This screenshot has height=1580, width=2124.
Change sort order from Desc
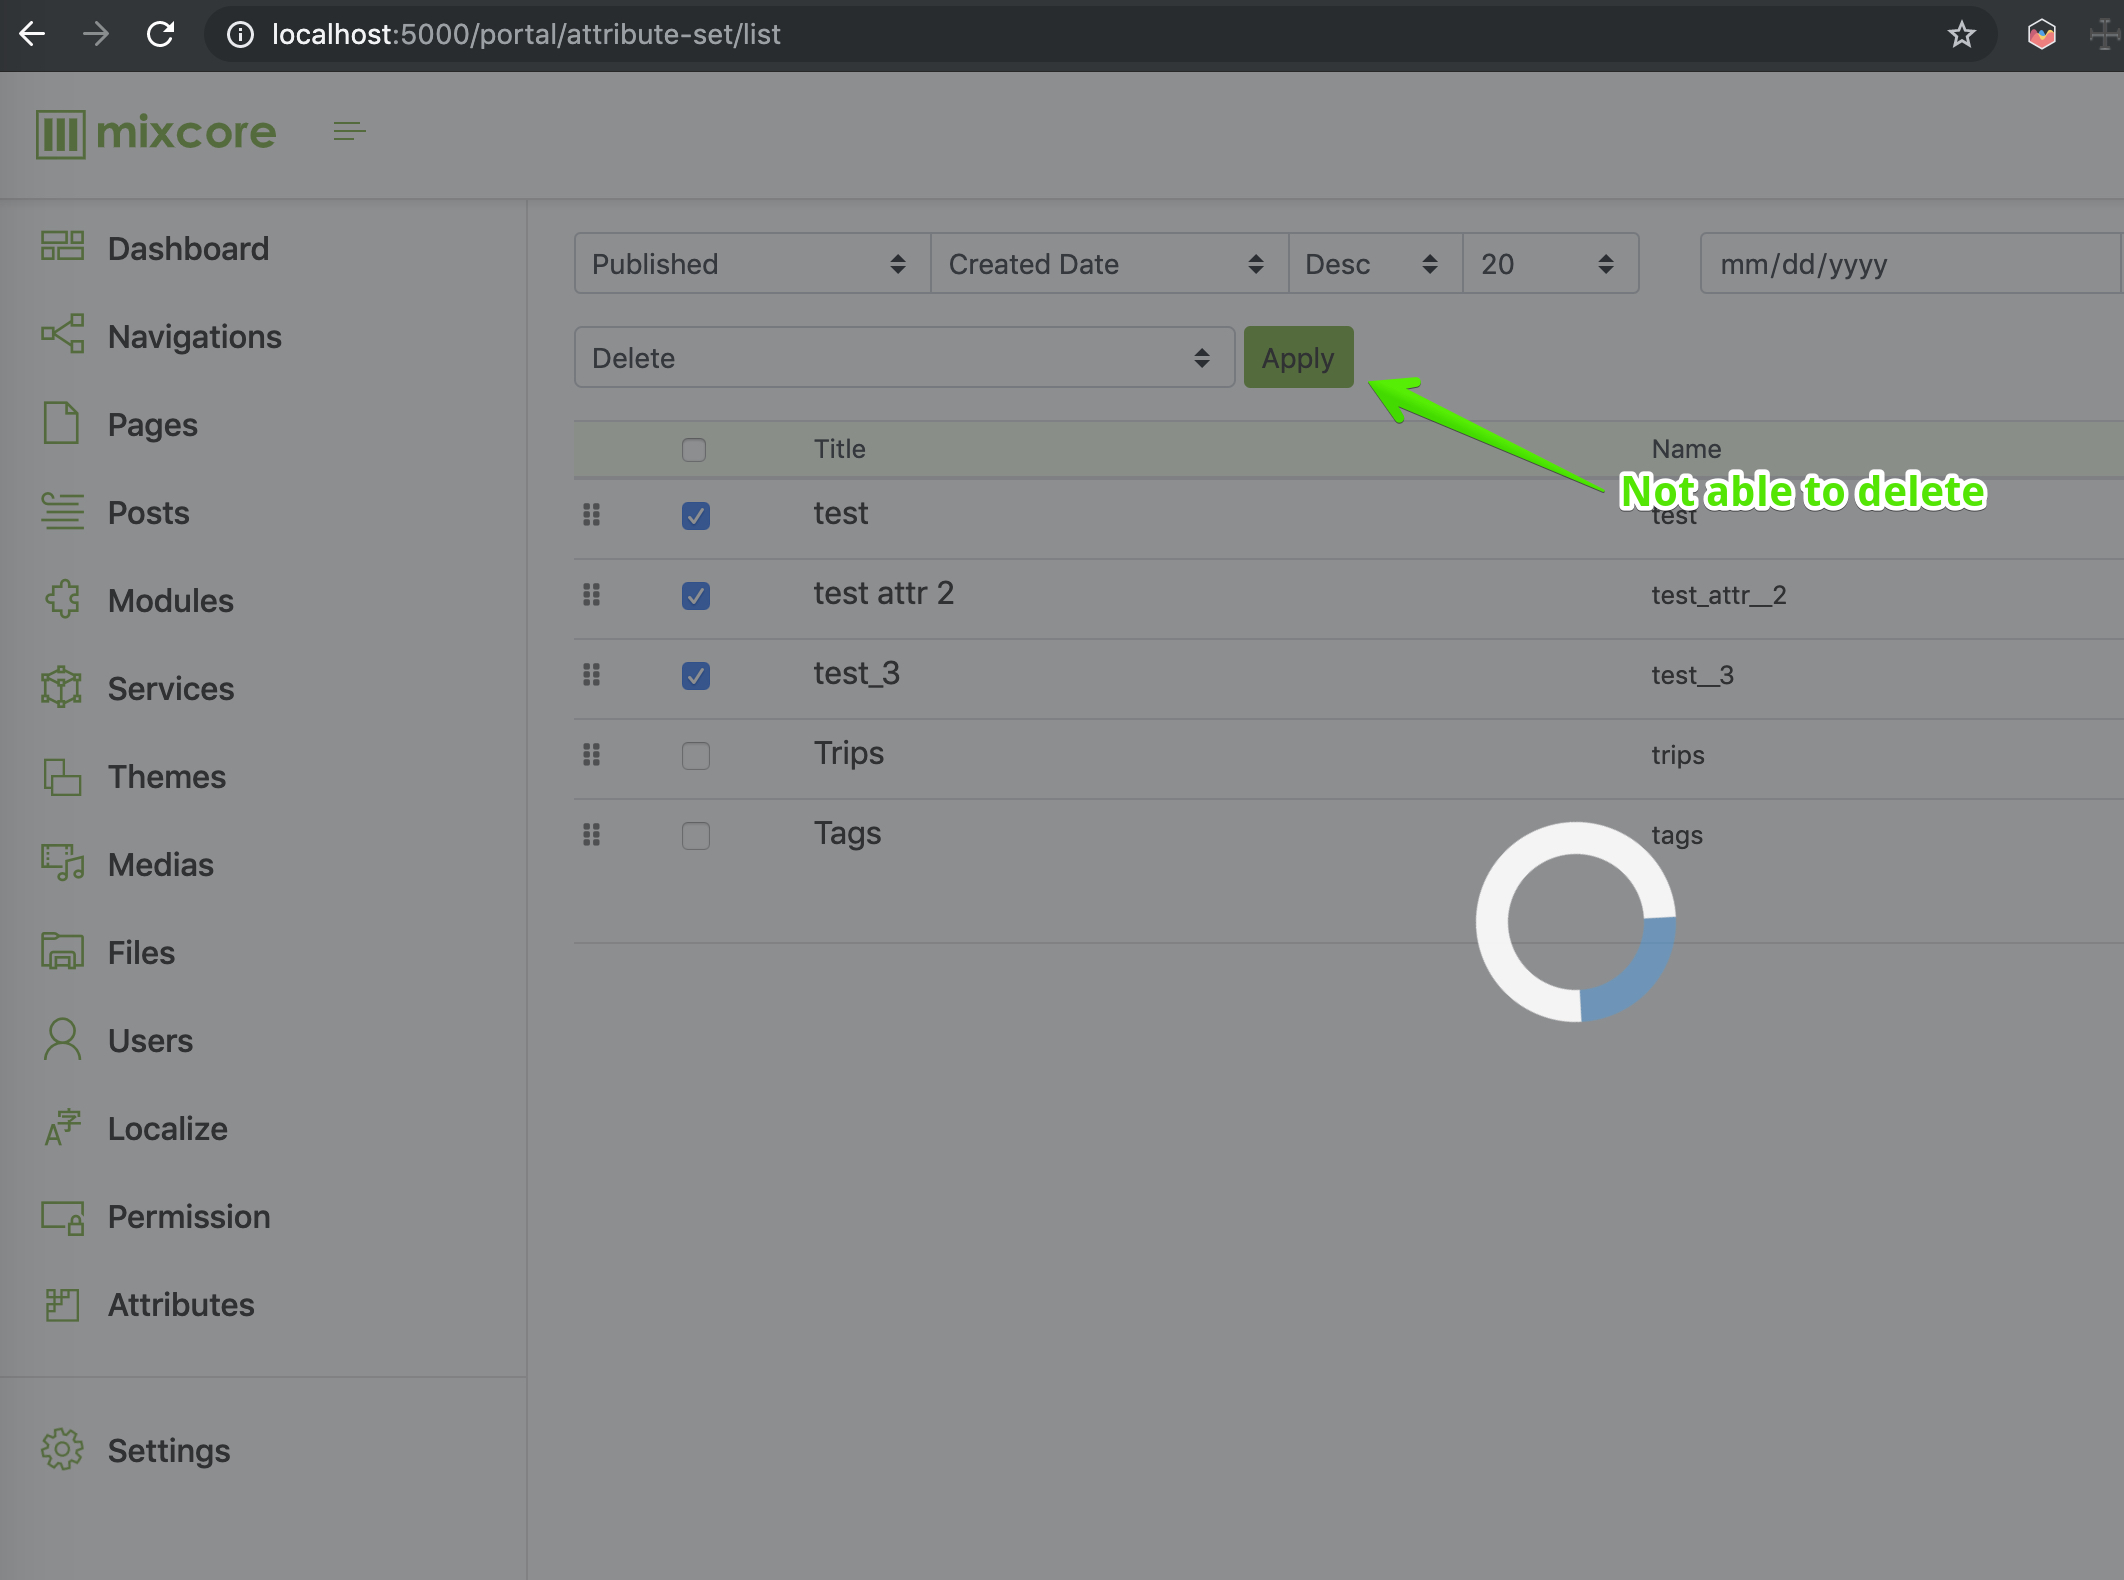[x=1372, y=263]
